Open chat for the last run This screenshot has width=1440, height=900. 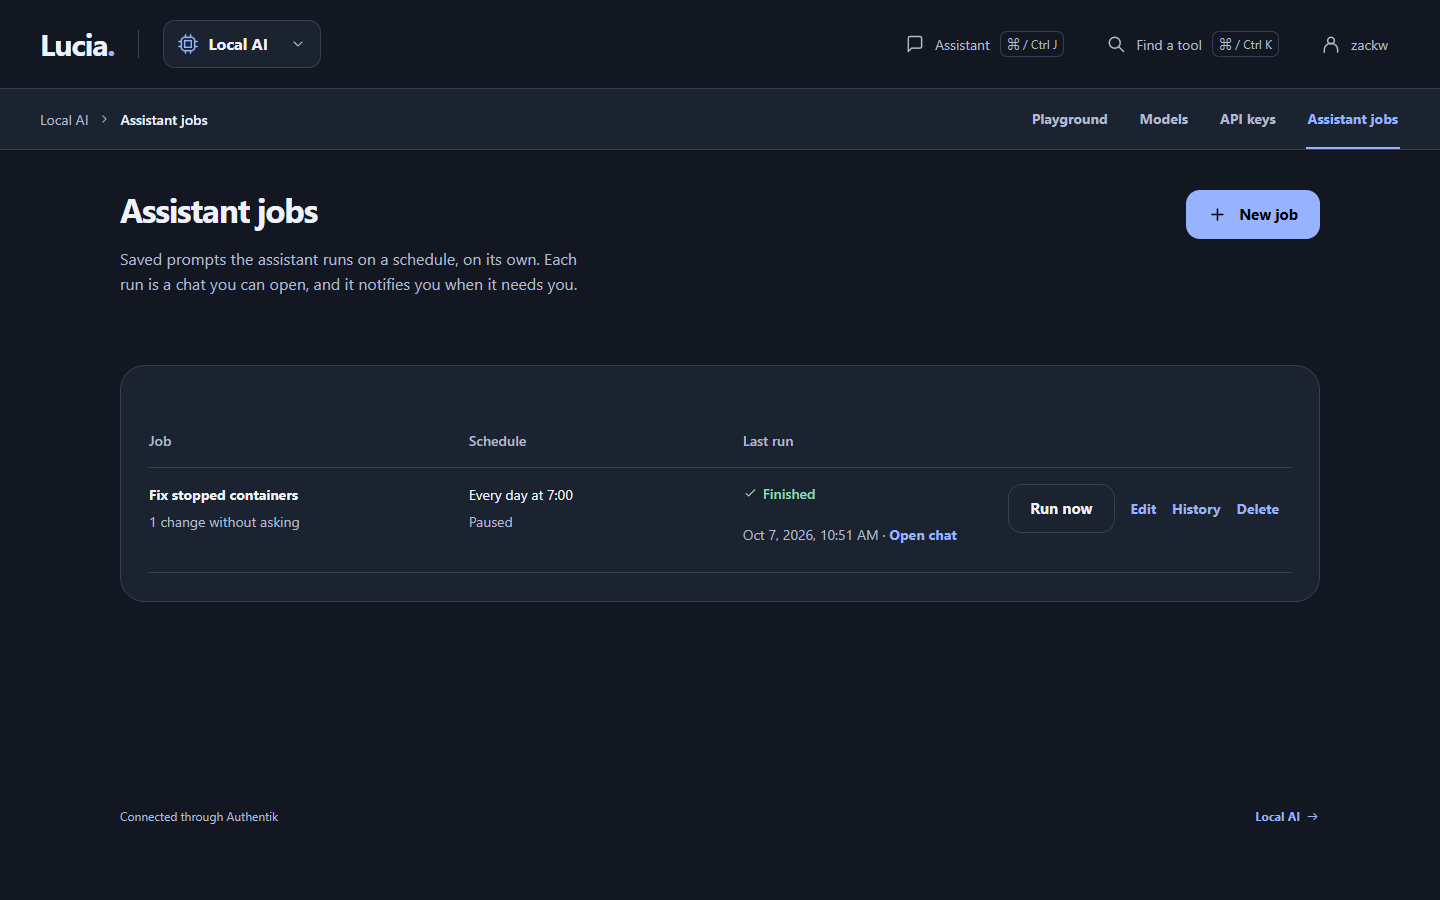(x=923, y=535)
